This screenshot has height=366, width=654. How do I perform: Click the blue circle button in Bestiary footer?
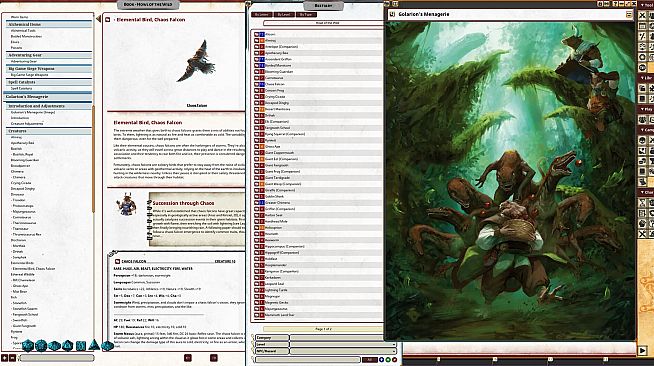click(x=381, y=359)
